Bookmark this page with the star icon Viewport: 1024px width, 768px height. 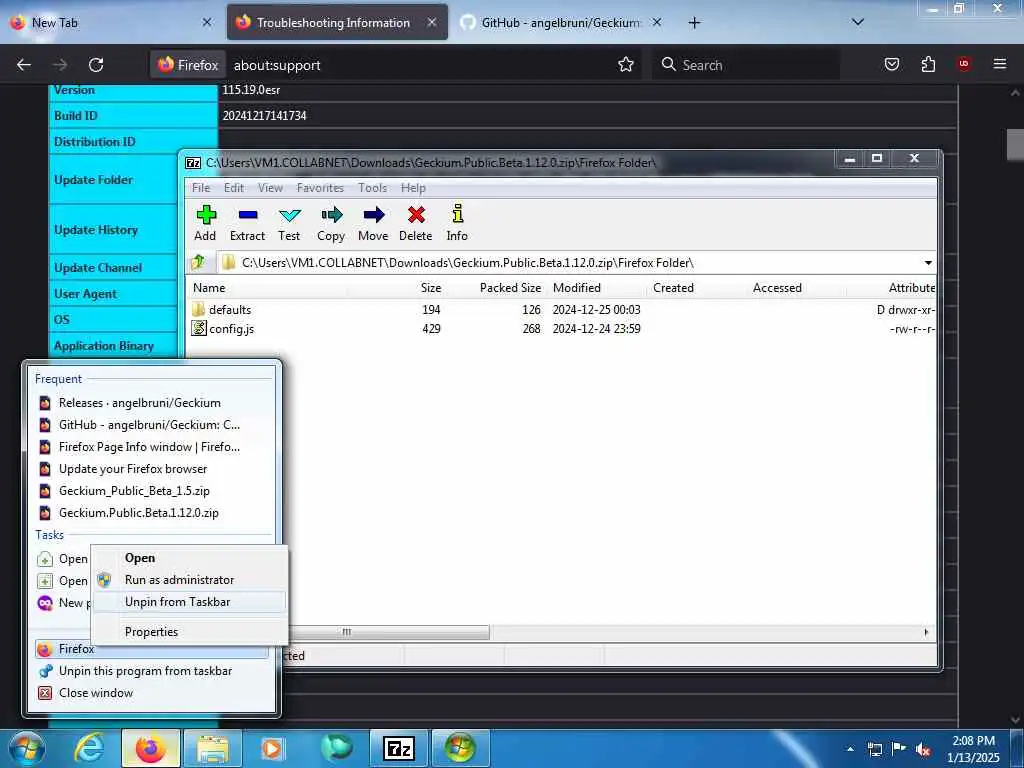coord(626,65)
